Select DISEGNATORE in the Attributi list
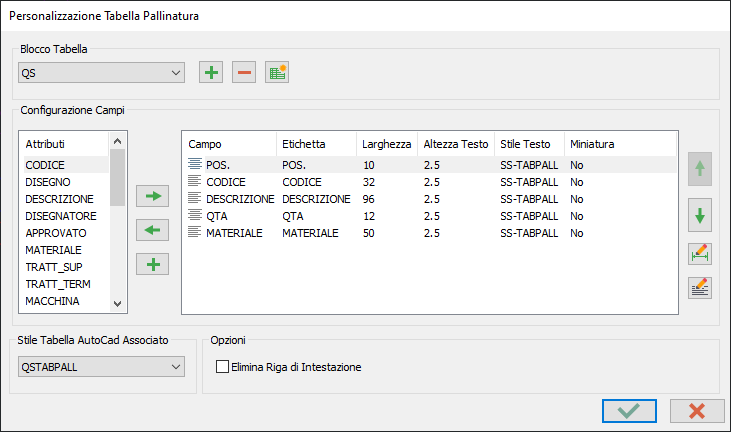Image resolution: width=731 pixels, height=432 pixels. (61, 215)
